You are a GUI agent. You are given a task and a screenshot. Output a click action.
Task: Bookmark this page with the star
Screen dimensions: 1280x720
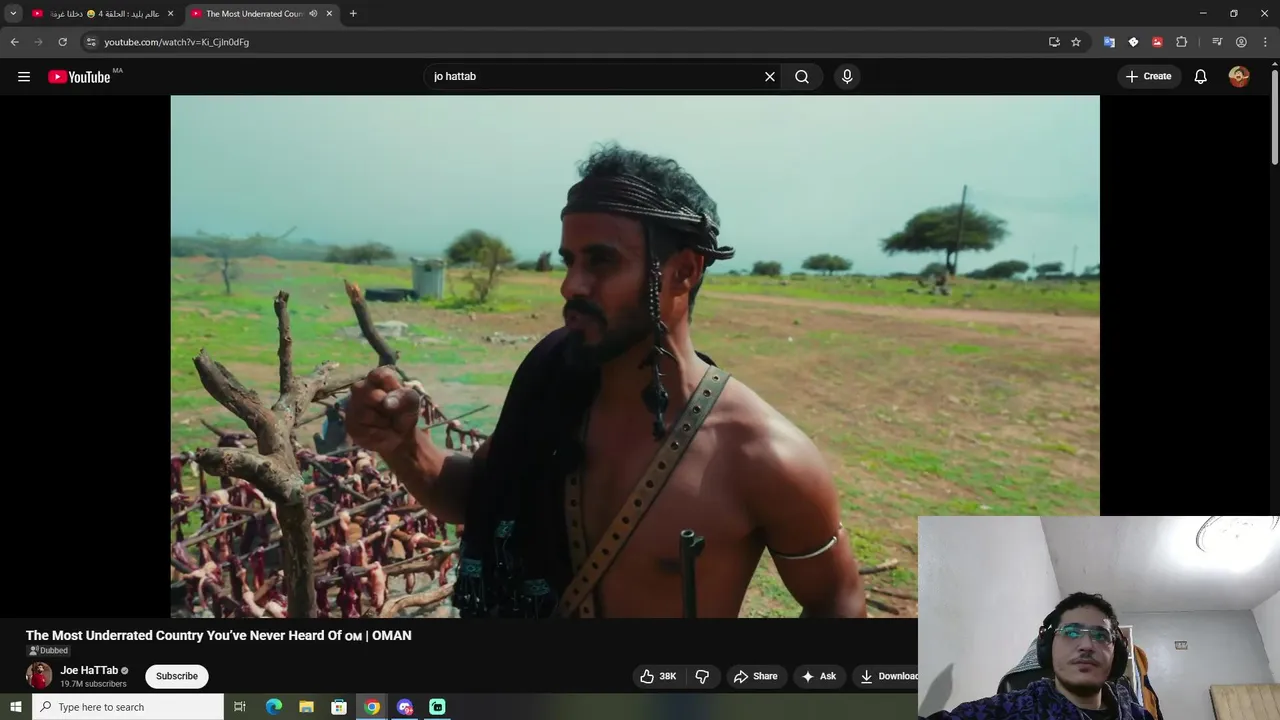tap(1076, 42)
